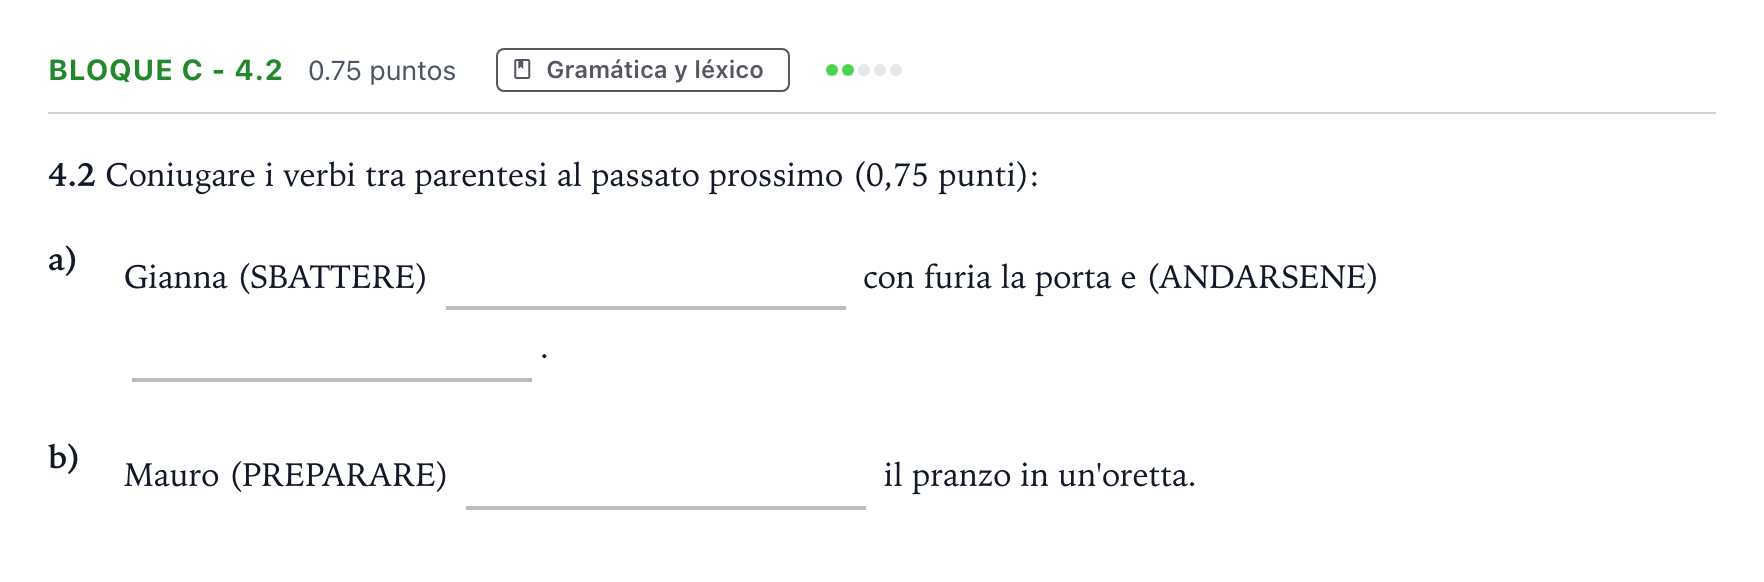Click the verb prompt (PREPARARE)
The height and width of the screenshot is (582, 1764).
point(339,475)
